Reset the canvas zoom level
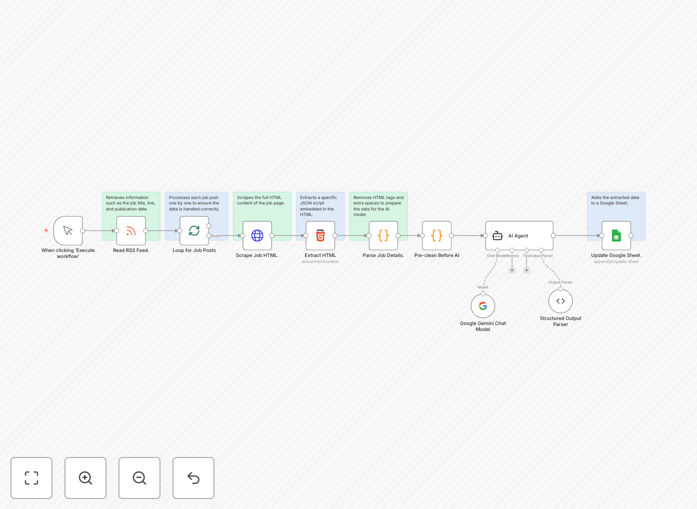This screenshot has height=509, width=697. (x=193, y=478)
